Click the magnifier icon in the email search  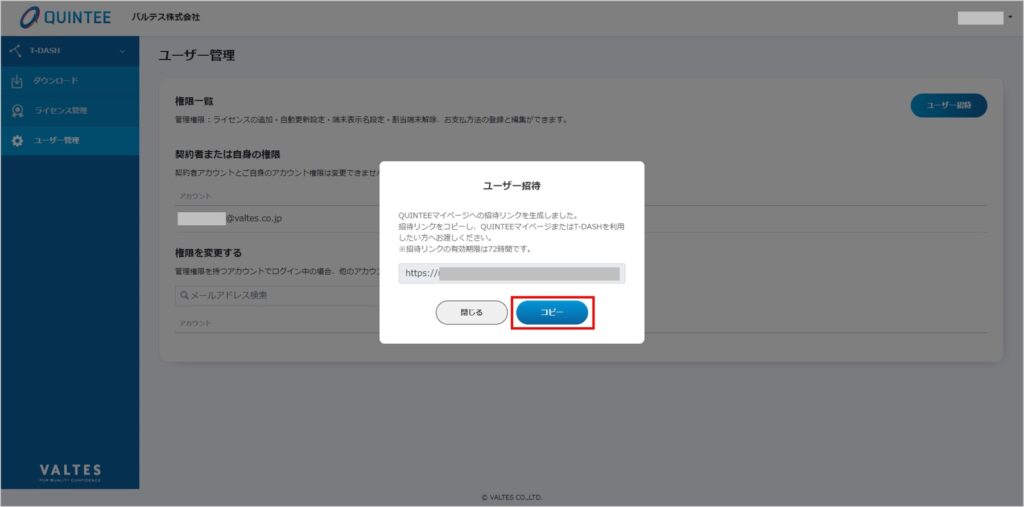(183, 295)
